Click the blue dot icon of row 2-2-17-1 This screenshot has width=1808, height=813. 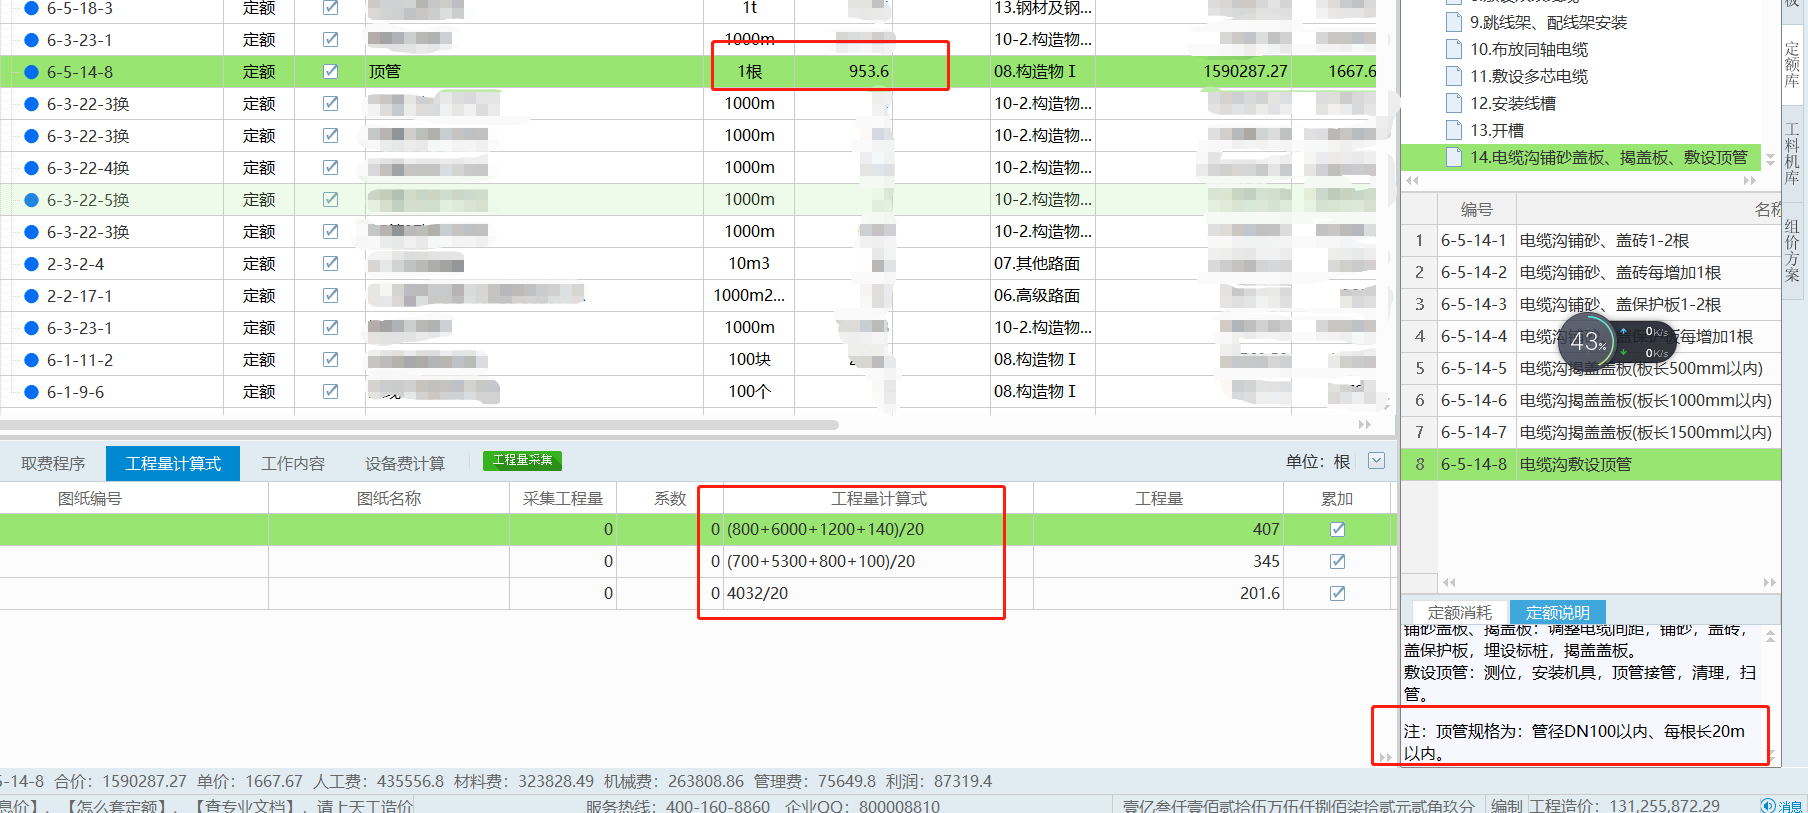pyautogui.click(x=31, y=296)
